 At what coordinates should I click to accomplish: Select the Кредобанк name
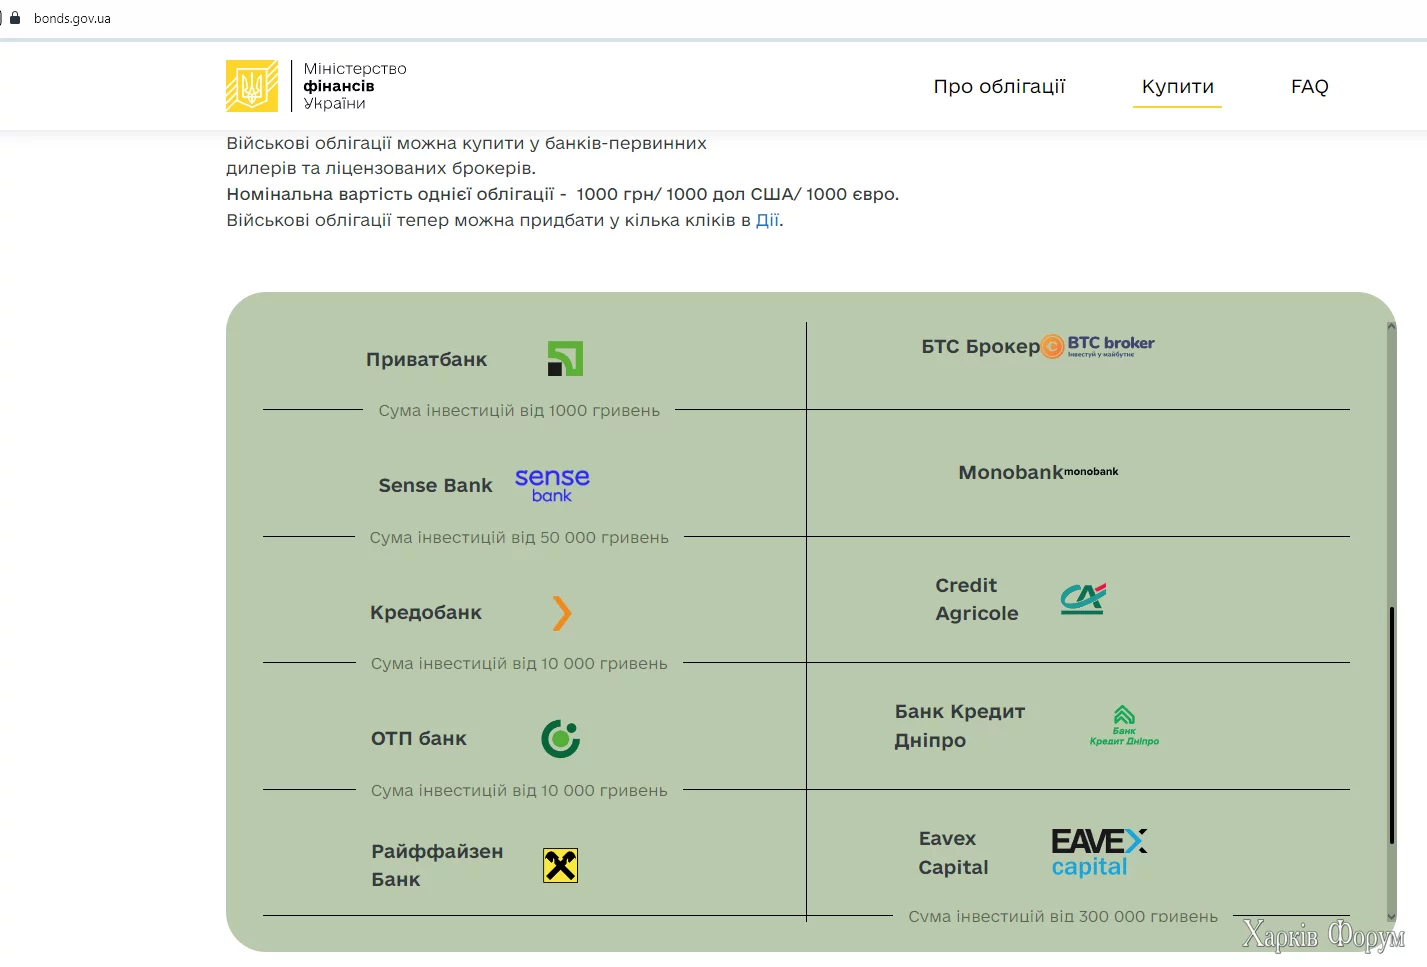point(426,613)
